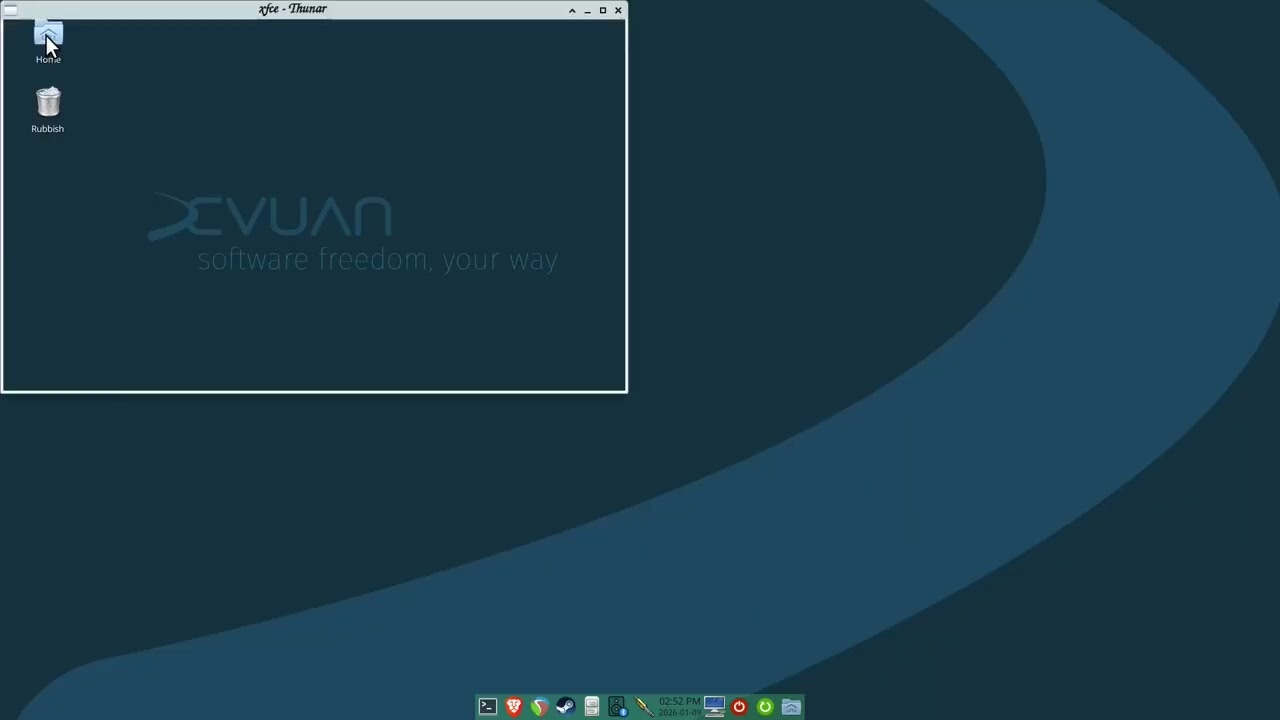Close the xfce - Thunar window
Viewport: 1280px width, 720px height.
(x=618, y=10)
